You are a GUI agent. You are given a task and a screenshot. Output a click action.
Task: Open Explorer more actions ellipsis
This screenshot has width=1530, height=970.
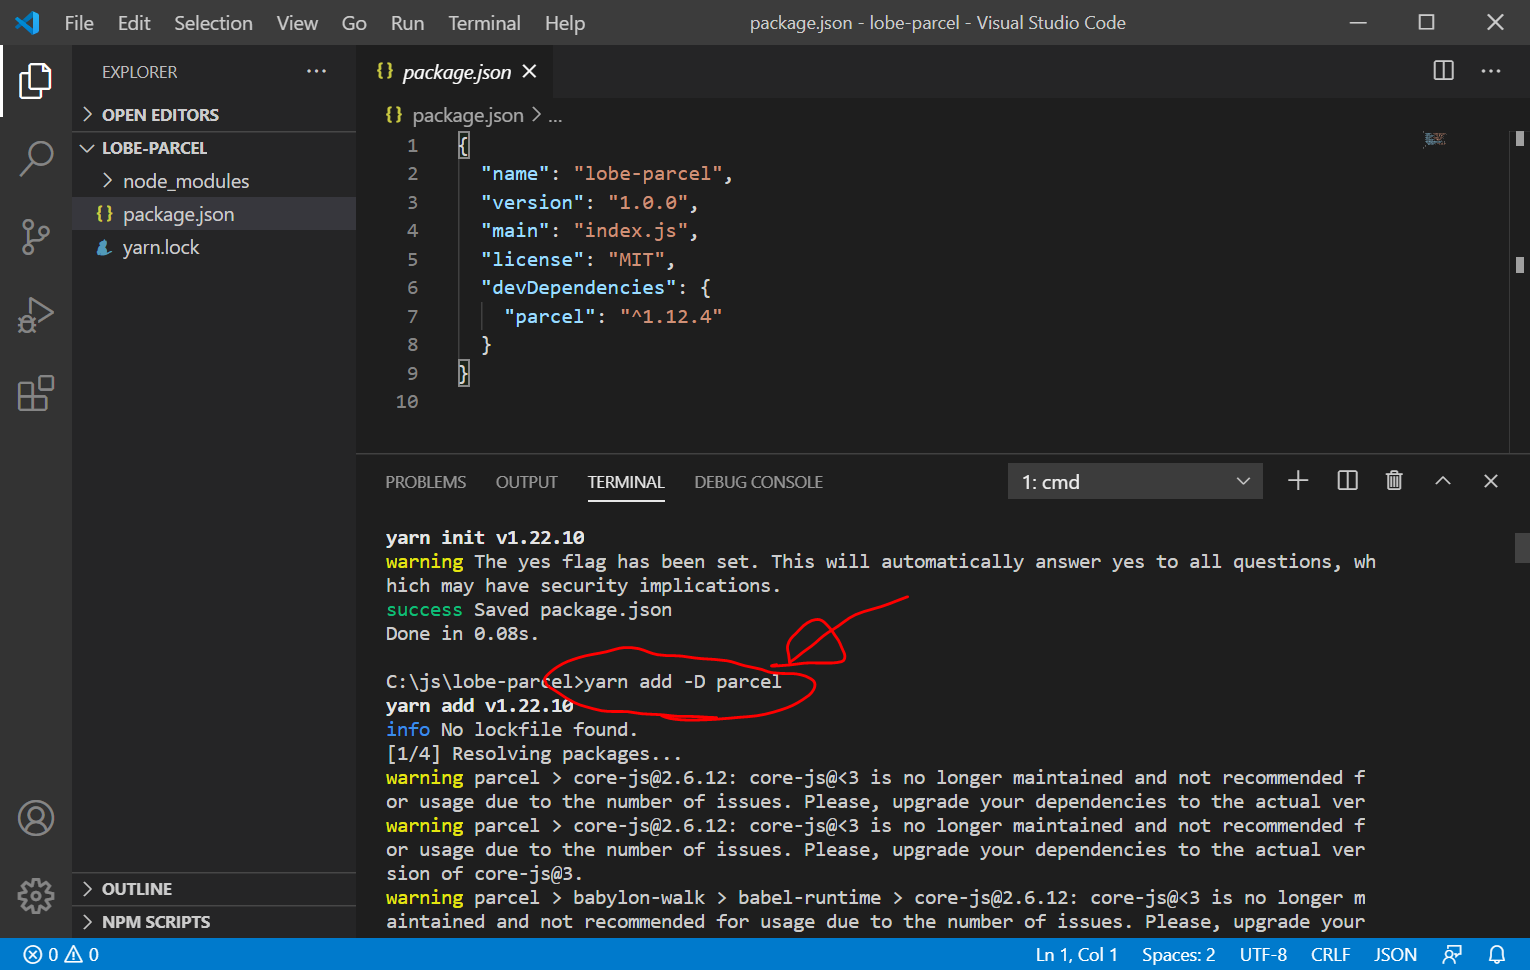pyautogui.click(x=317, y=71)
